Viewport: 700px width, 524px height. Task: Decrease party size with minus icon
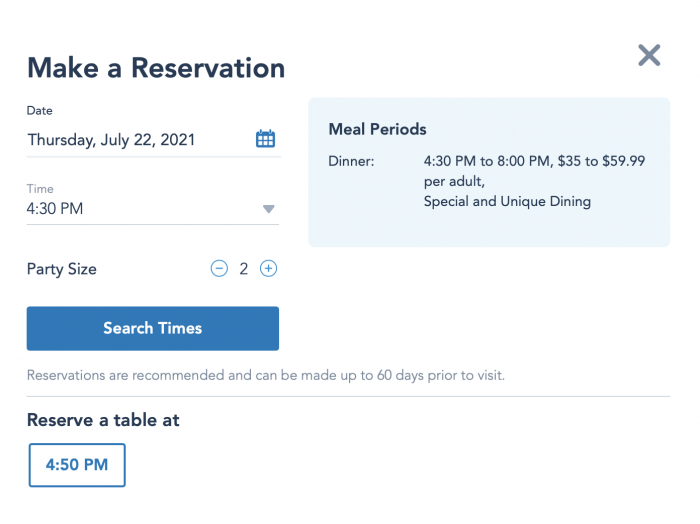pyautogui.click(x=219, y=269)
